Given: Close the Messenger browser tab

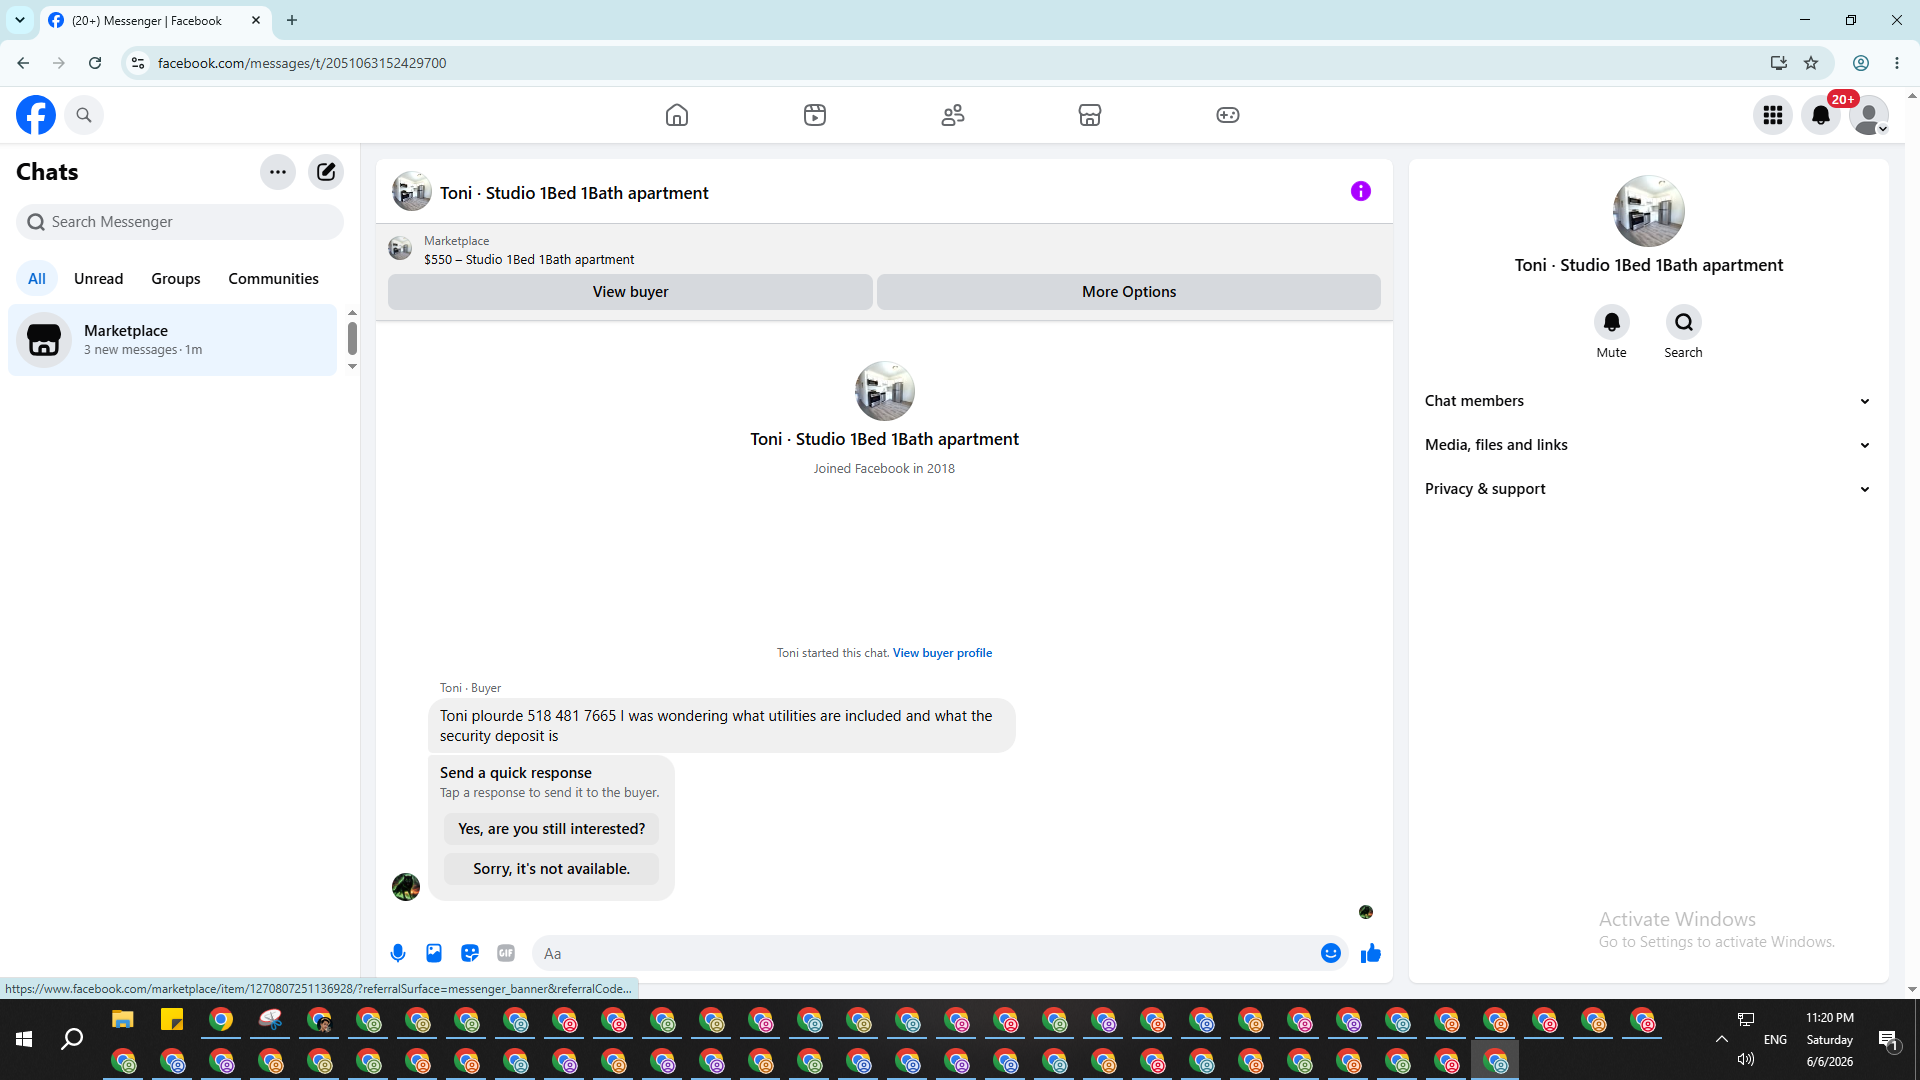Looking at the screenshot, I should click(256, 20).
